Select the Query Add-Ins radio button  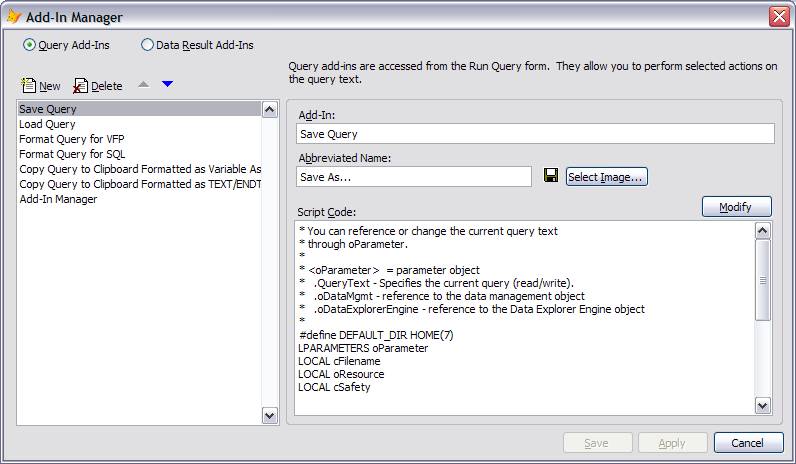(29, 45)
